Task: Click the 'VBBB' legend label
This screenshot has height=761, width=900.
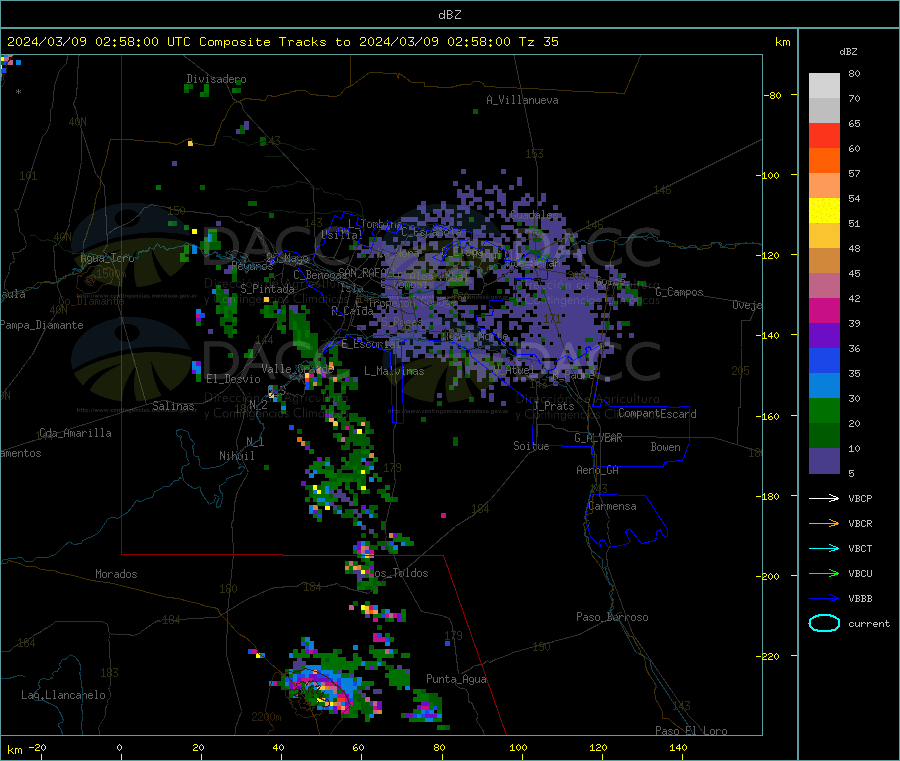Action: pyautogui.click(x=860, y=599)
